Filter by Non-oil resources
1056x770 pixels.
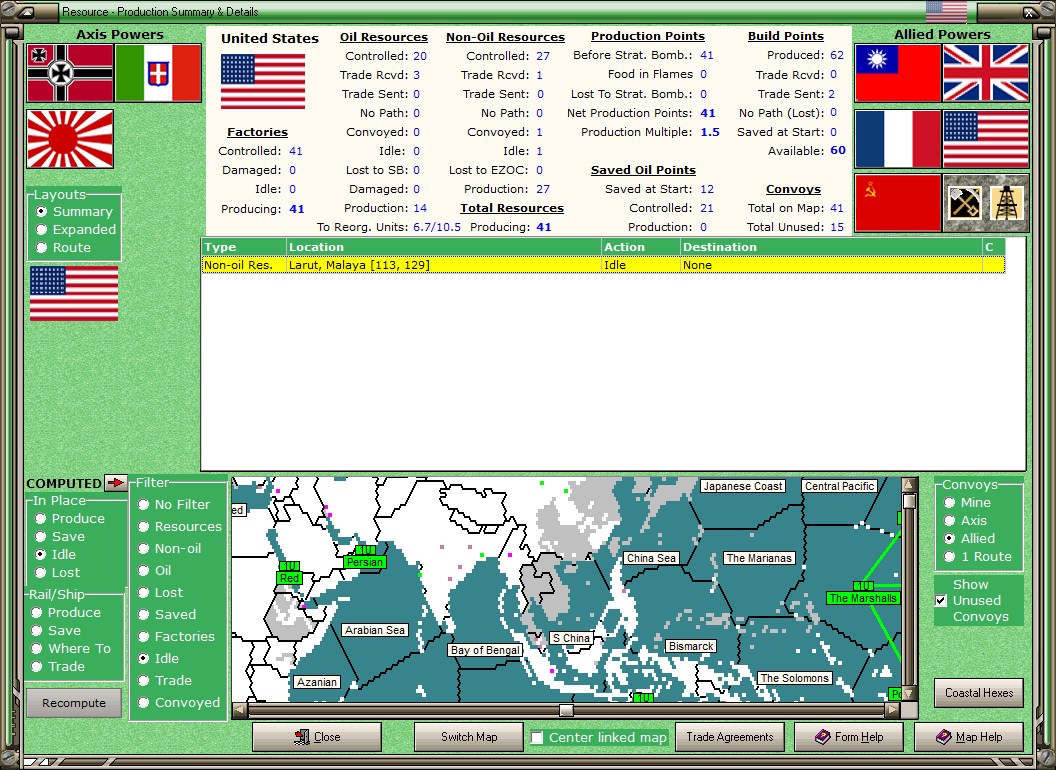click(x=169, y=549)
